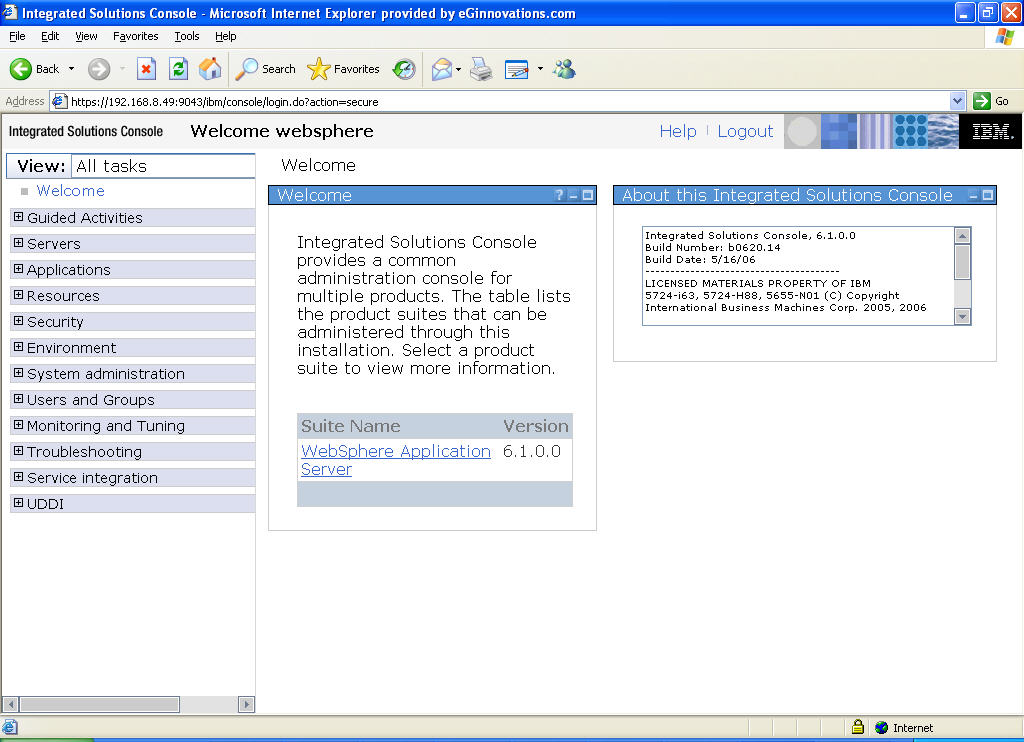Open the WebSphere Application Server link
This screenshot has height=742, width=1024.
[396, 460]
